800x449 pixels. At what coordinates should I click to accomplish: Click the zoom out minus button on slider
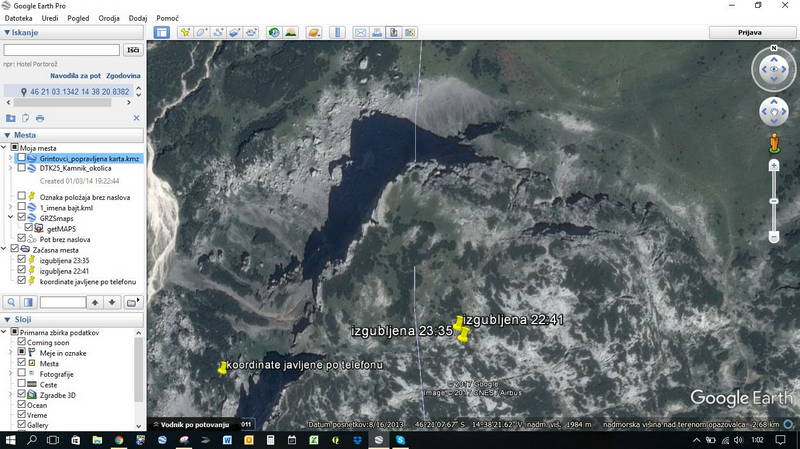pyautogui.click(x=774, y=237)
